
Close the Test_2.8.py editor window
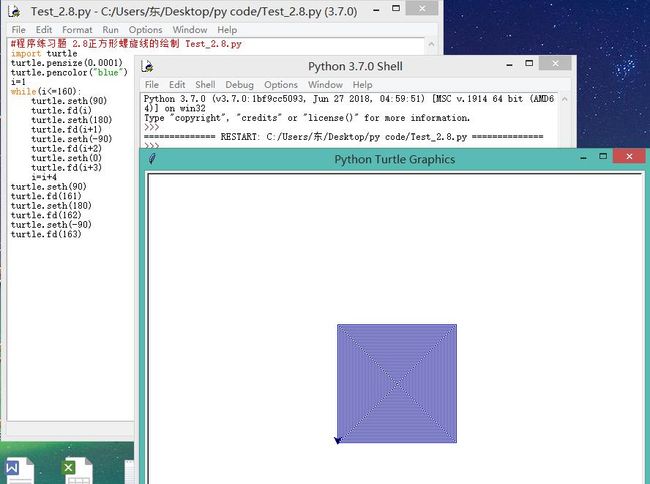click(x=422, y=8)
